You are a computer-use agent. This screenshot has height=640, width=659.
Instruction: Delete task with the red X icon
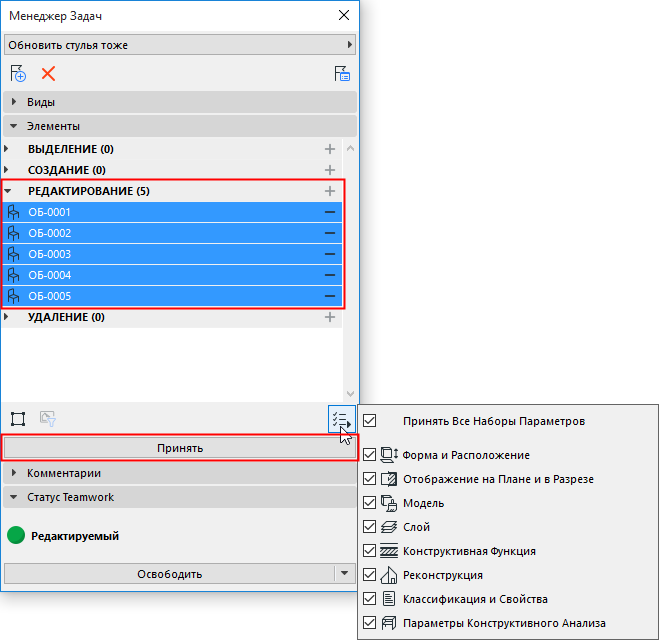(48, 74)
